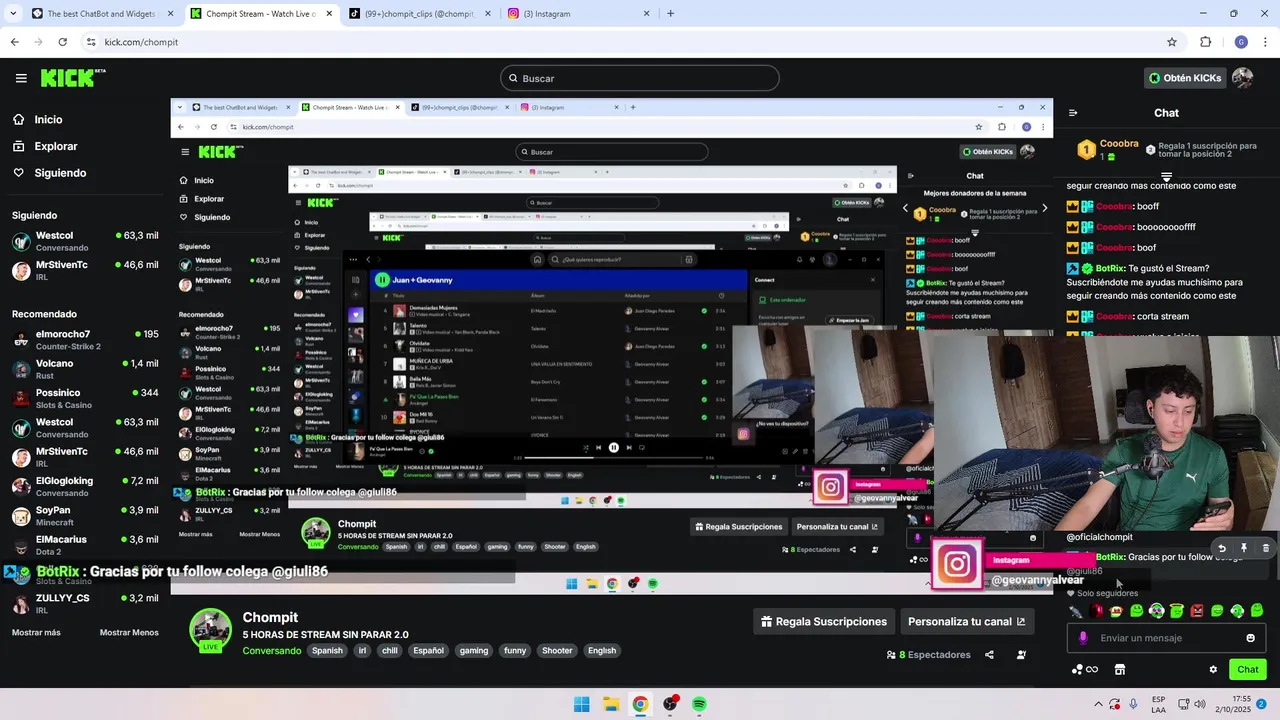Open Inicio in the sidebar
The width and height of the screenshot is (1280, 720).
coord(37,119)
